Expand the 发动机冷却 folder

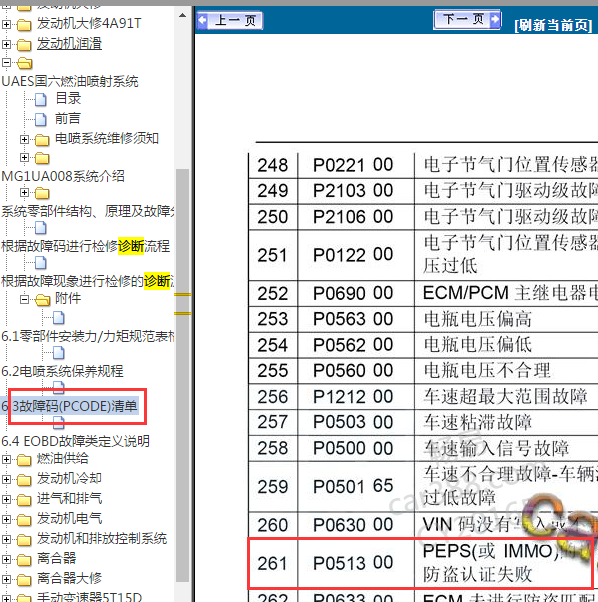pyautogui.click(x=6, y=479)
